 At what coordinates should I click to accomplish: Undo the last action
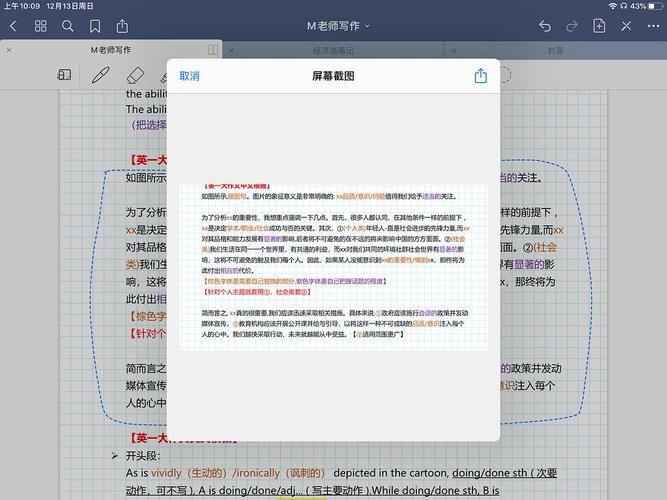tap(545, 26)
